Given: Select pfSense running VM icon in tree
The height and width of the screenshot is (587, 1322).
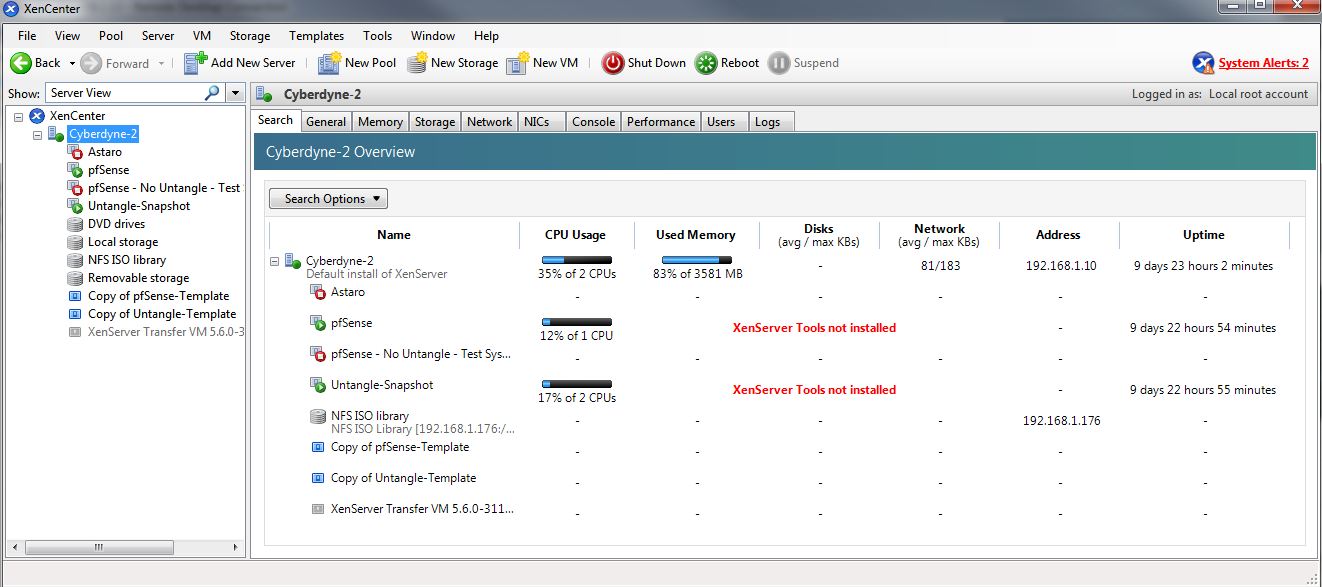Looking at the screenshot, I should 76,170.
